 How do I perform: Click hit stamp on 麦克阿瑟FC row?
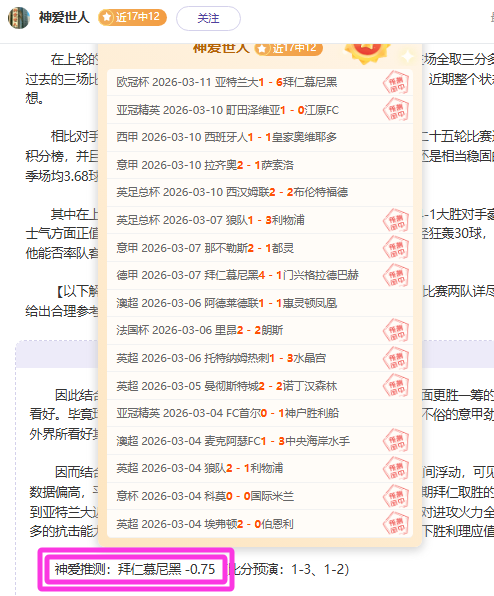pyautogui.click(x=396, y=441)
